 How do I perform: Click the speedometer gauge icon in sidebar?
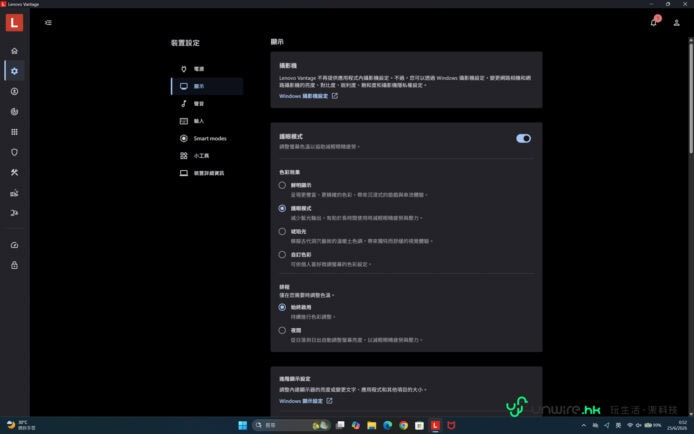coord(14,245)
